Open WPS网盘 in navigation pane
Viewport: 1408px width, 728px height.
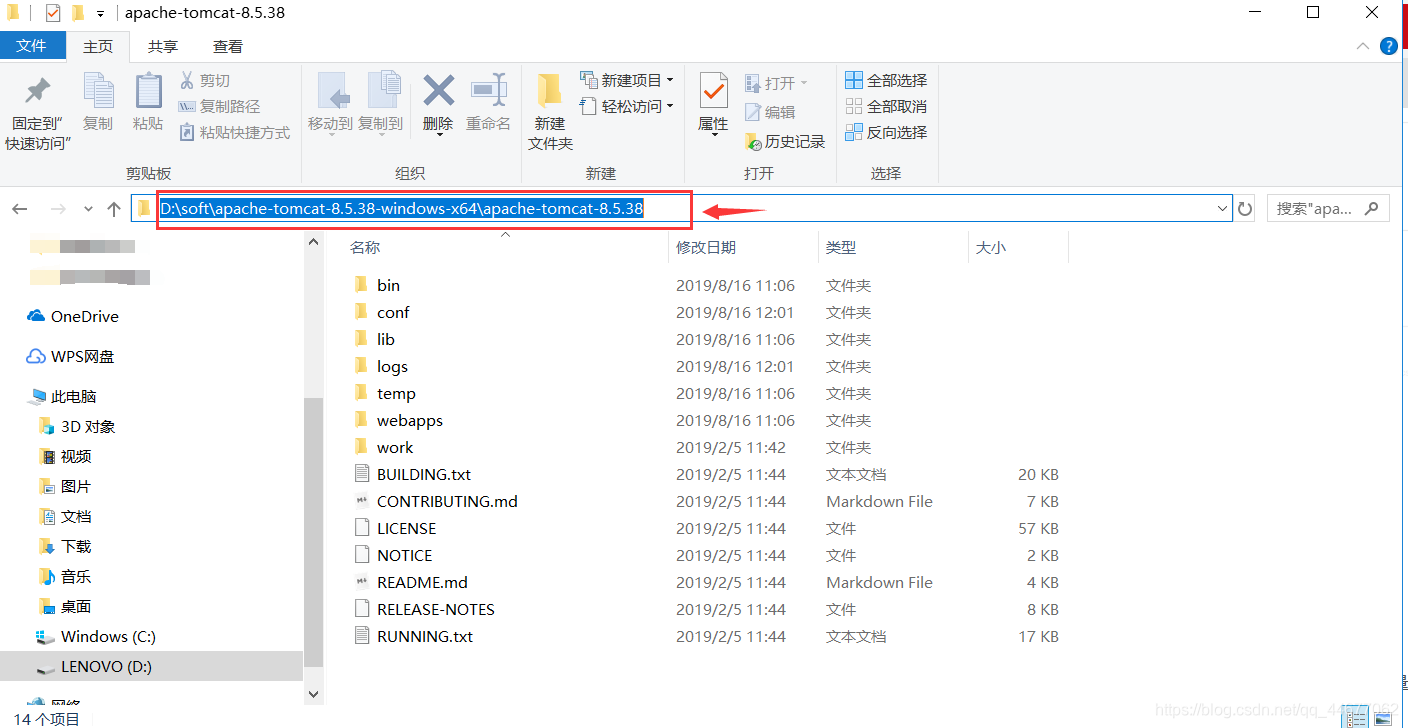[x=82, y=356]
